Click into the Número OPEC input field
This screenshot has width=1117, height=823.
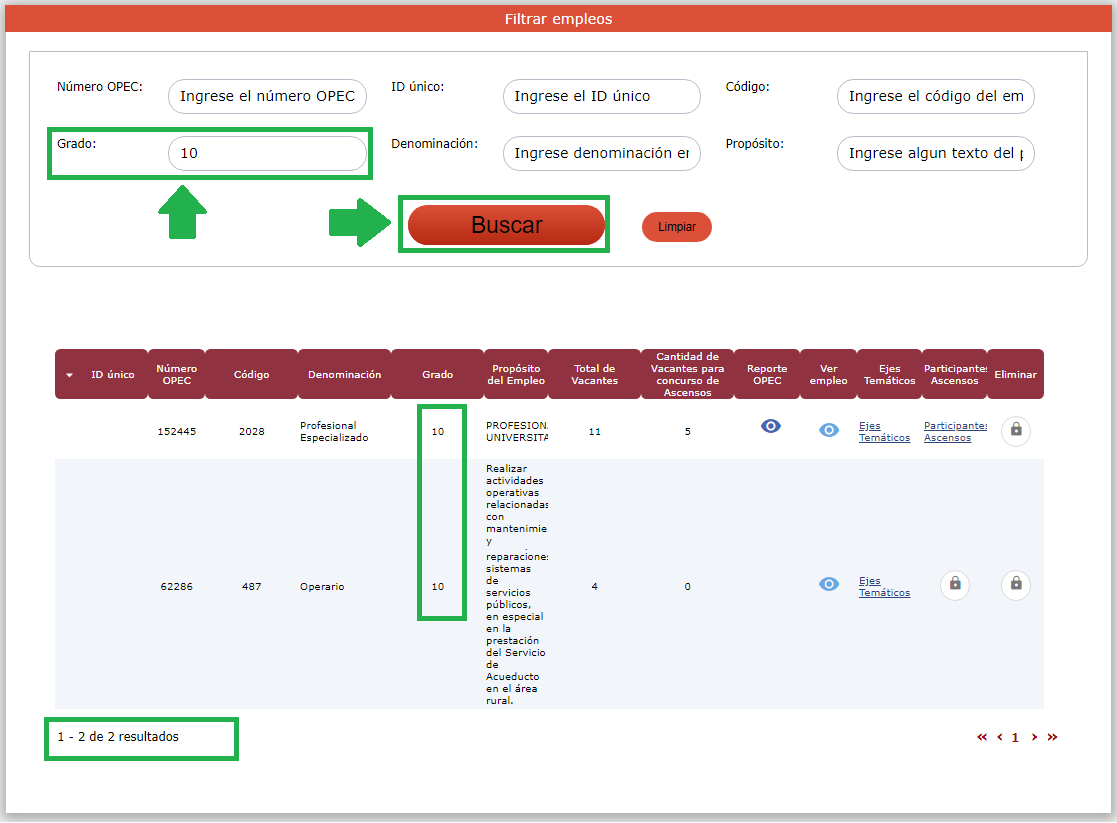(267, 96)
